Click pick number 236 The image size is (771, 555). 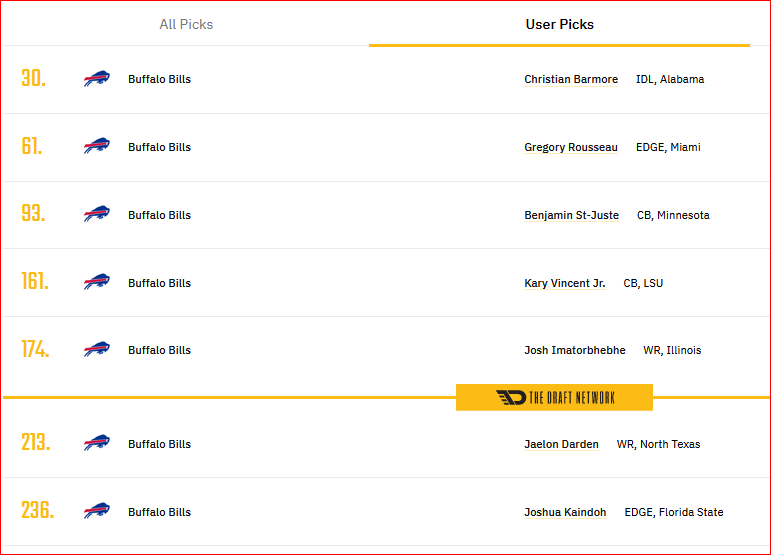(37, 510)
